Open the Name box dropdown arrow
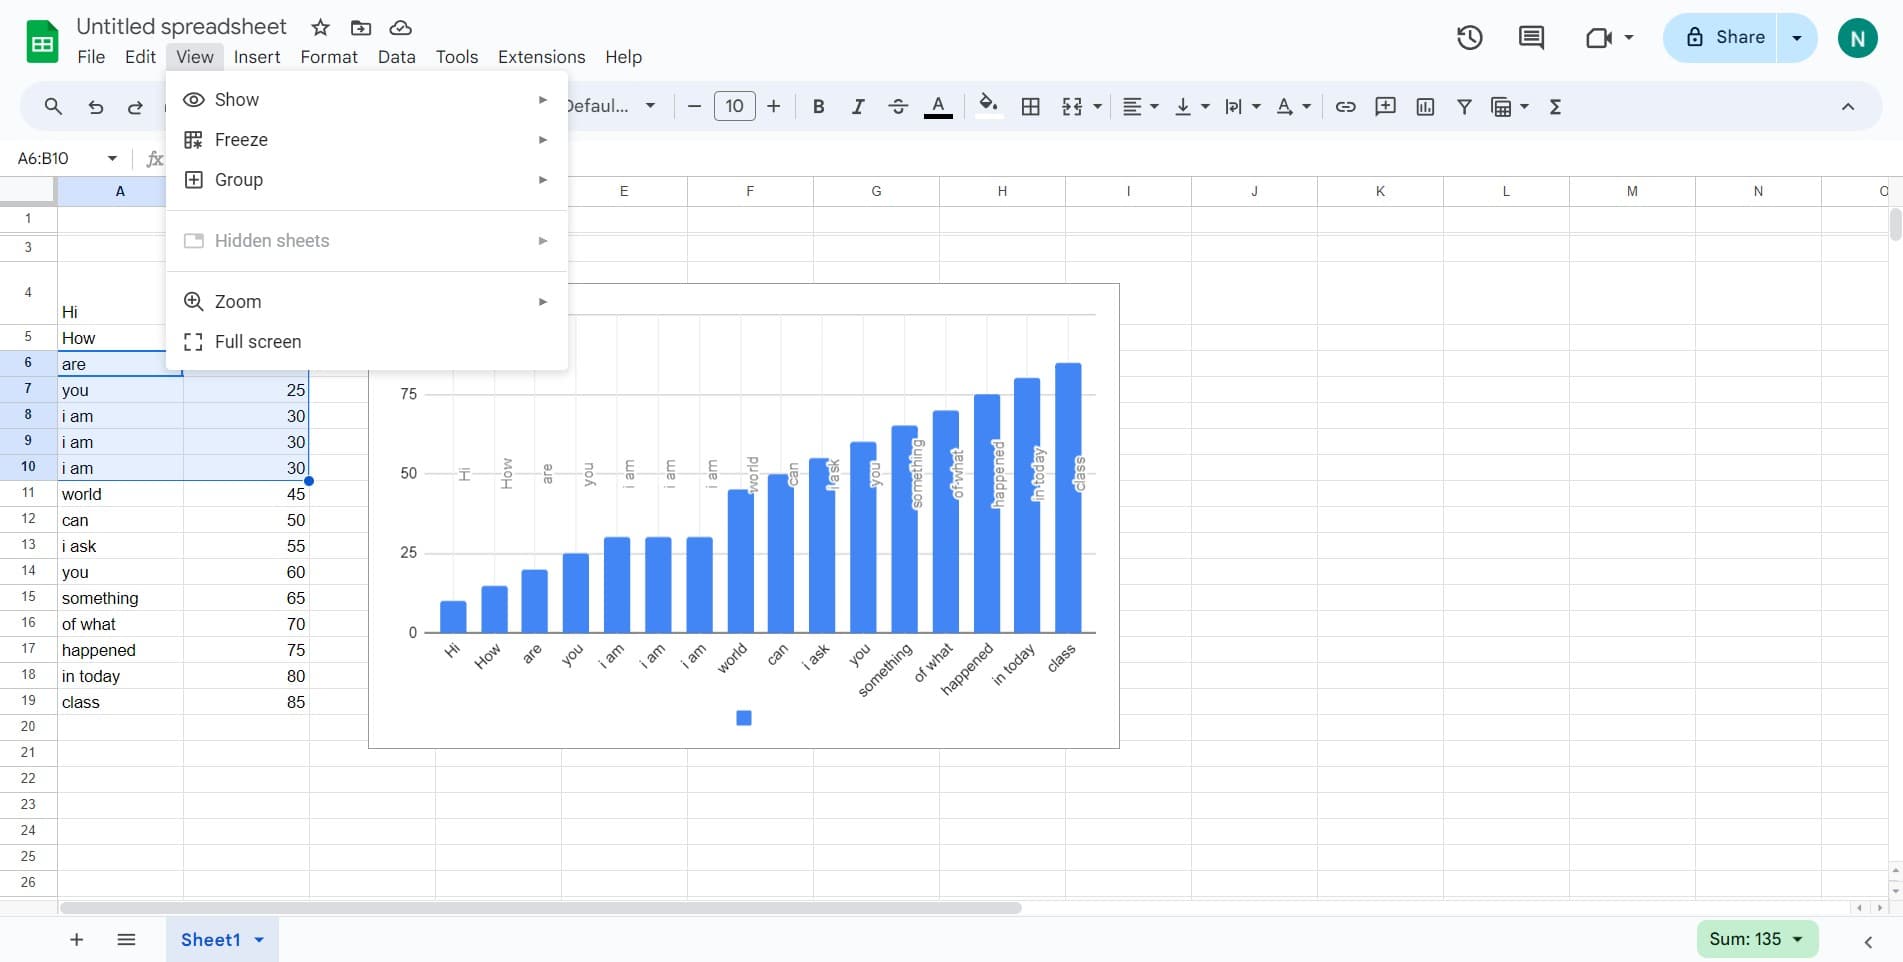1903x962 pixels. click(x=112, y=158)
